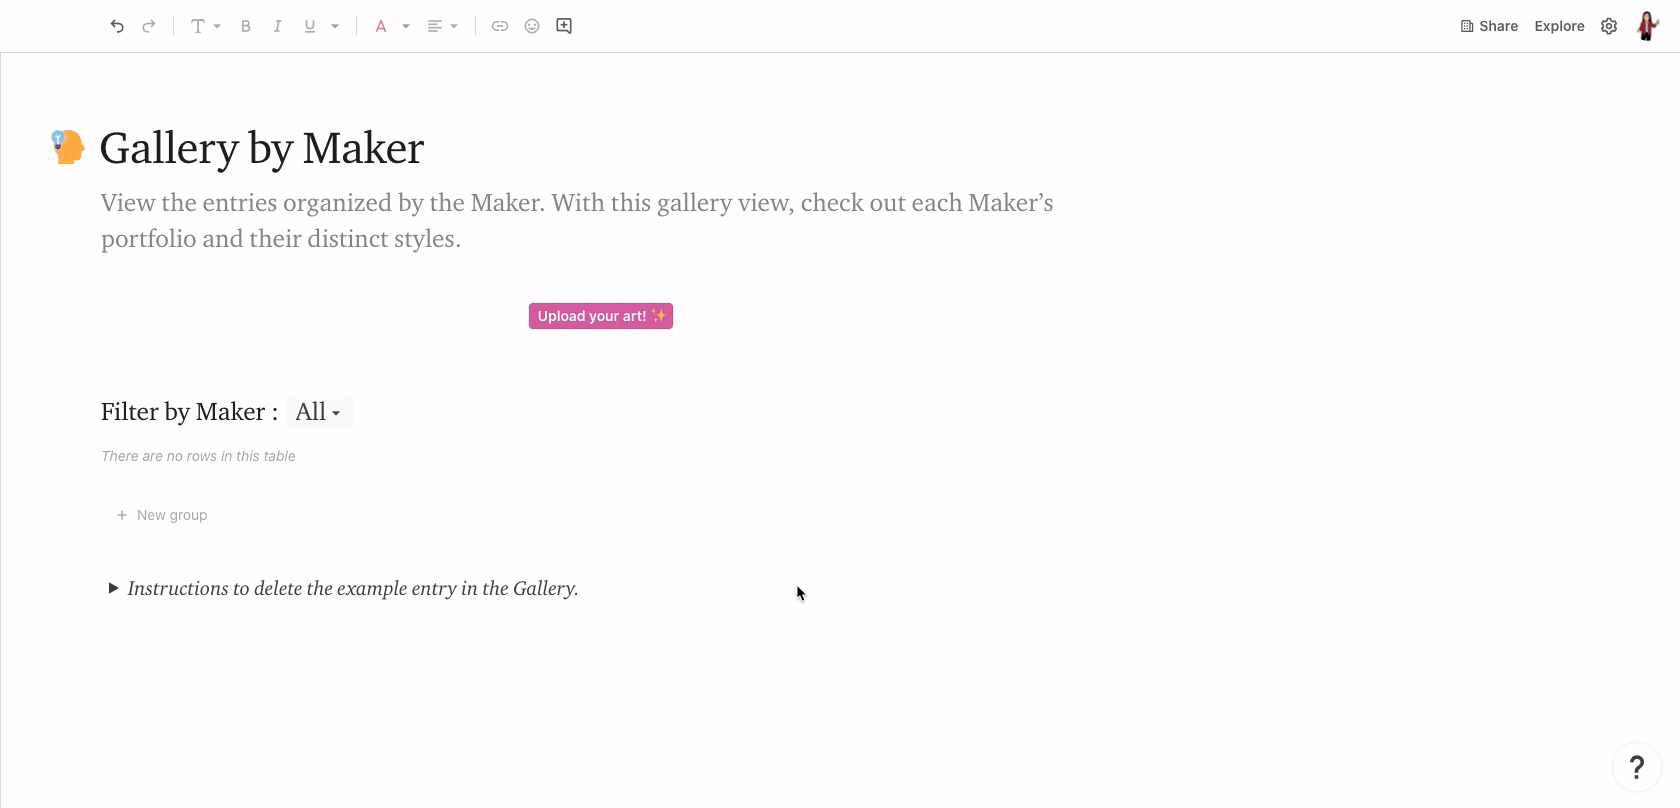Click the user profile avatar
This screenshot has width=1680, height=808.
(x=1647, y=26)
